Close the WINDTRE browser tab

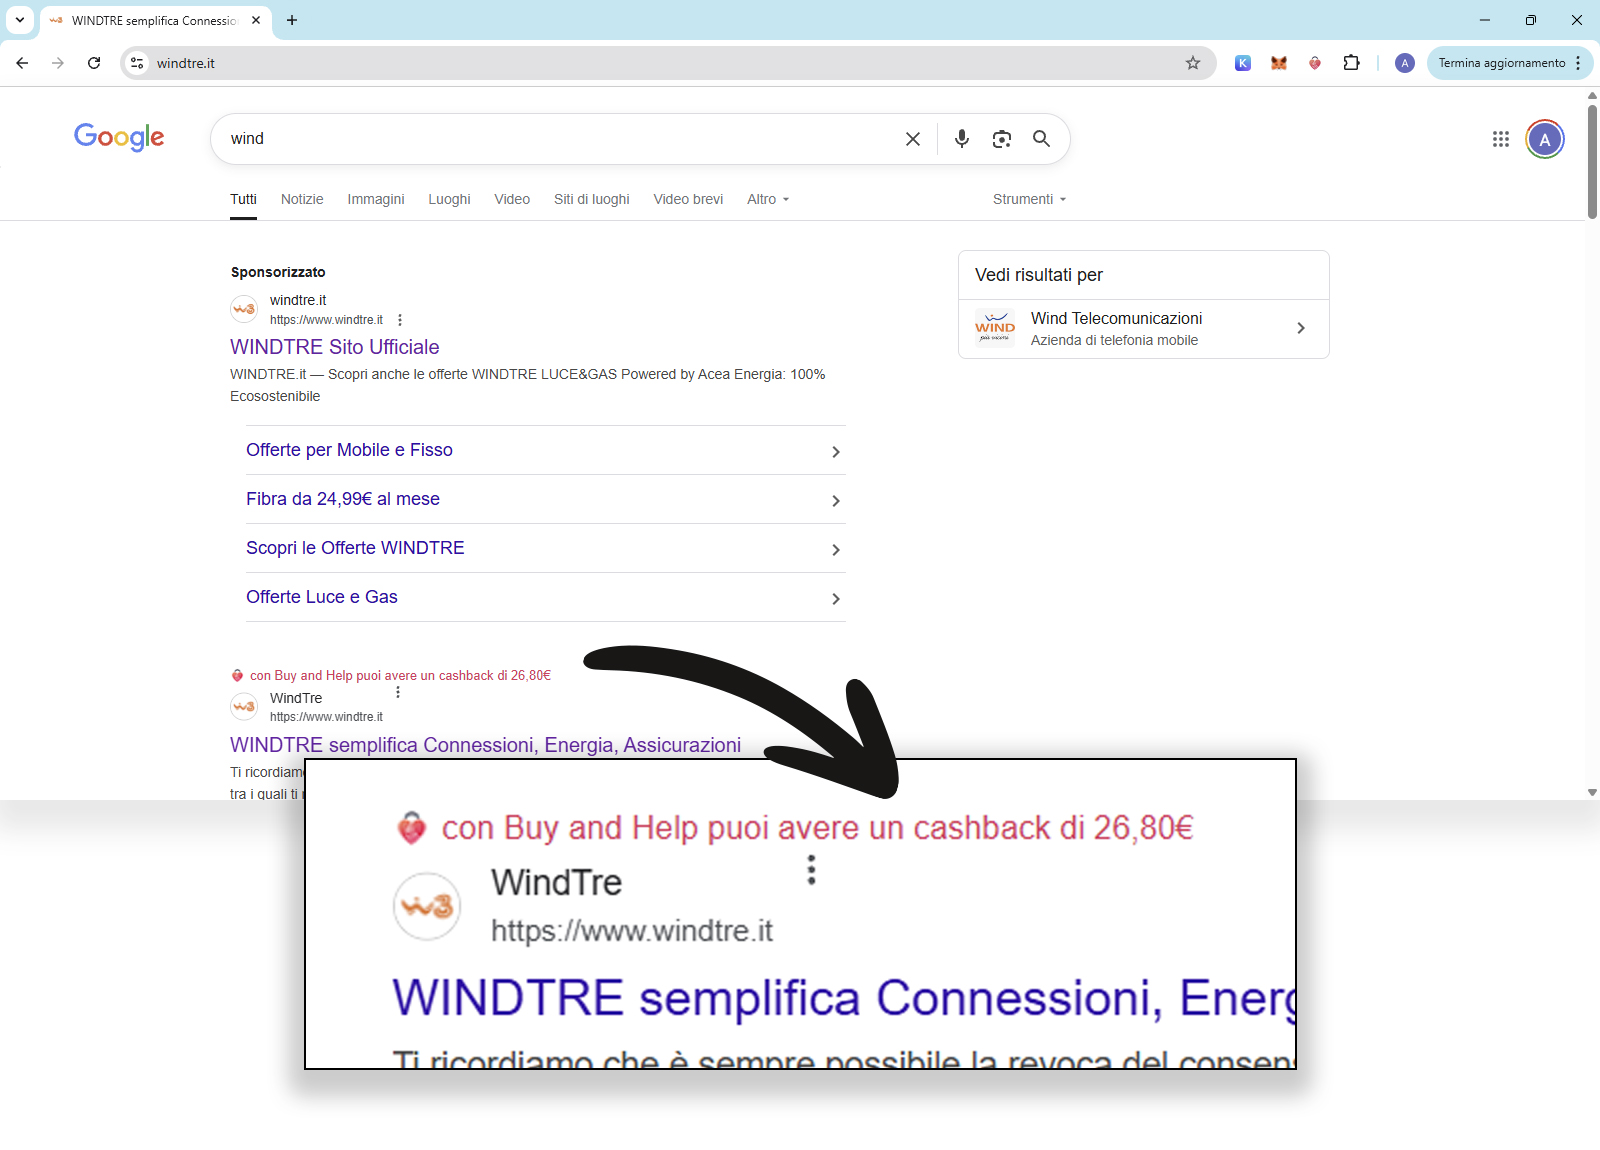click(x=256, y=20)
